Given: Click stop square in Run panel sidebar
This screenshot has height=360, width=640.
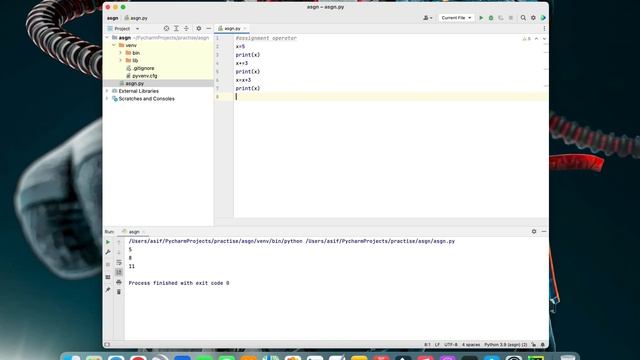Looking at the screenshot, I should [x=108, y=264].
